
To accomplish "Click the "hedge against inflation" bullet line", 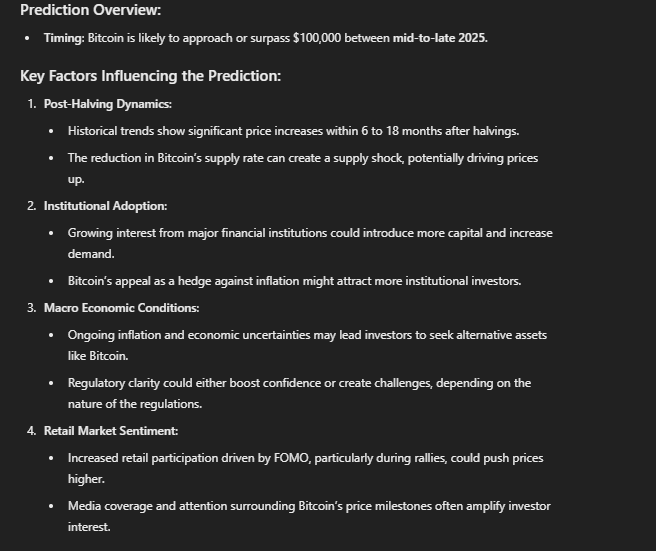I will (x=294, y=281).
